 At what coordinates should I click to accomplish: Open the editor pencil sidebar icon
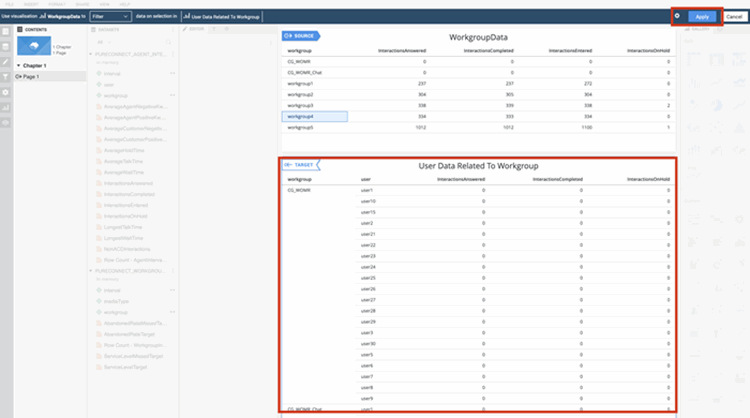6,62
